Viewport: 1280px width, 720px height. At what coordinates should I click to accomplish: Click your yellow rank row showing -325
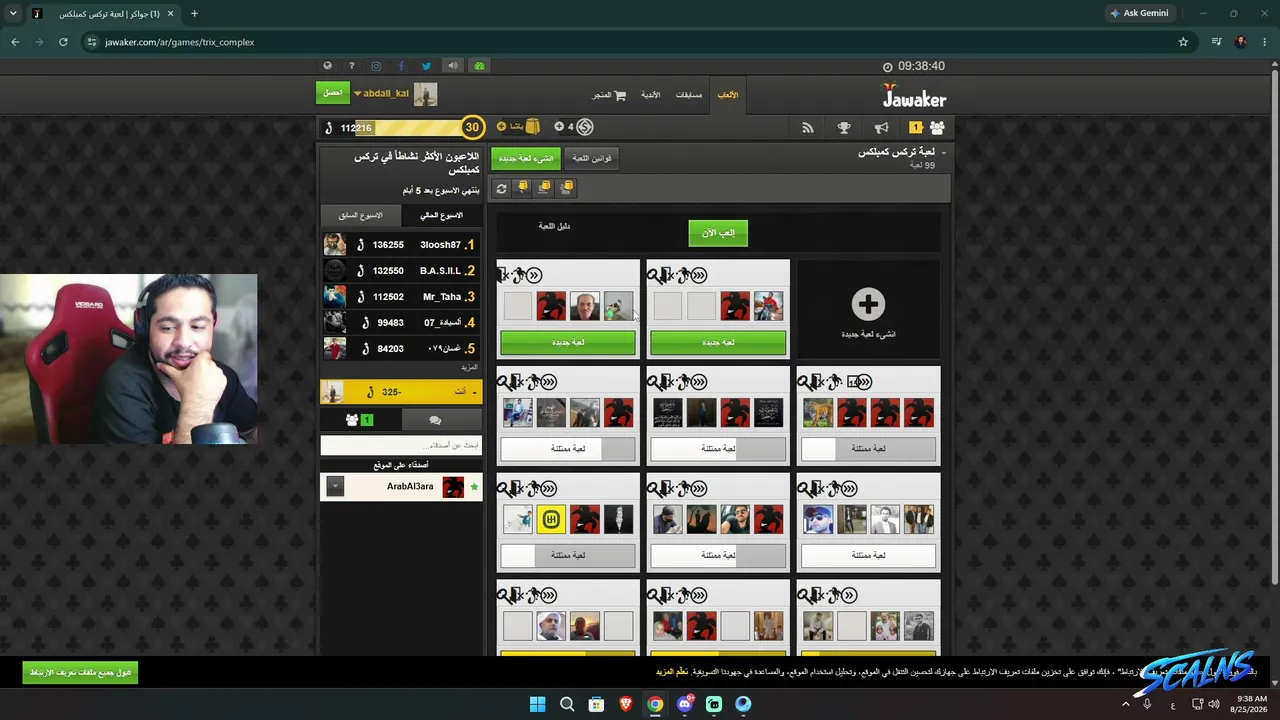coord(401,392)
